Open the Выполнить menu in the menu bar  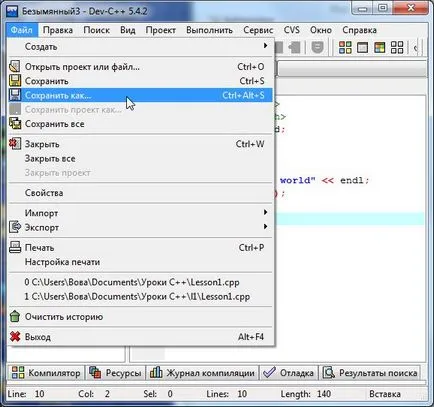(209, 30)
